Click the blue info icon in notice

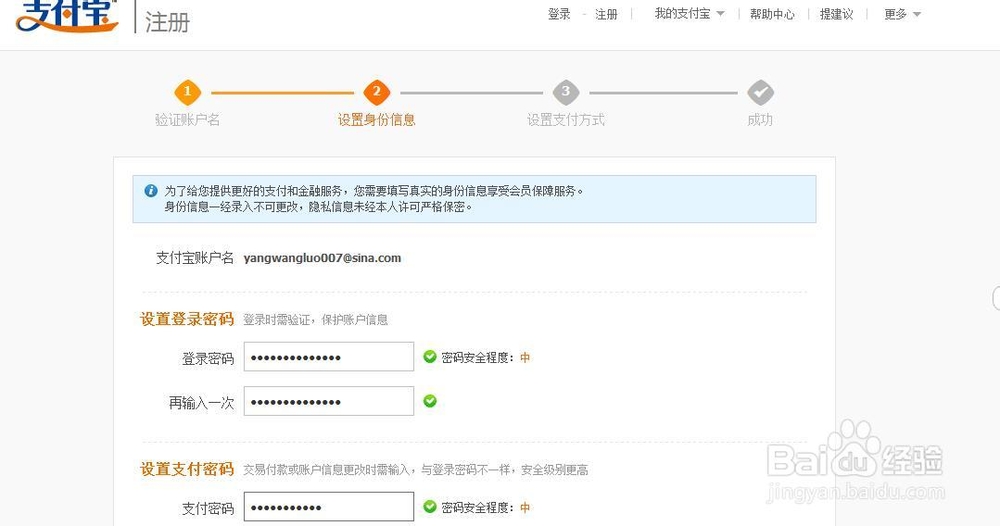point(151,191)
